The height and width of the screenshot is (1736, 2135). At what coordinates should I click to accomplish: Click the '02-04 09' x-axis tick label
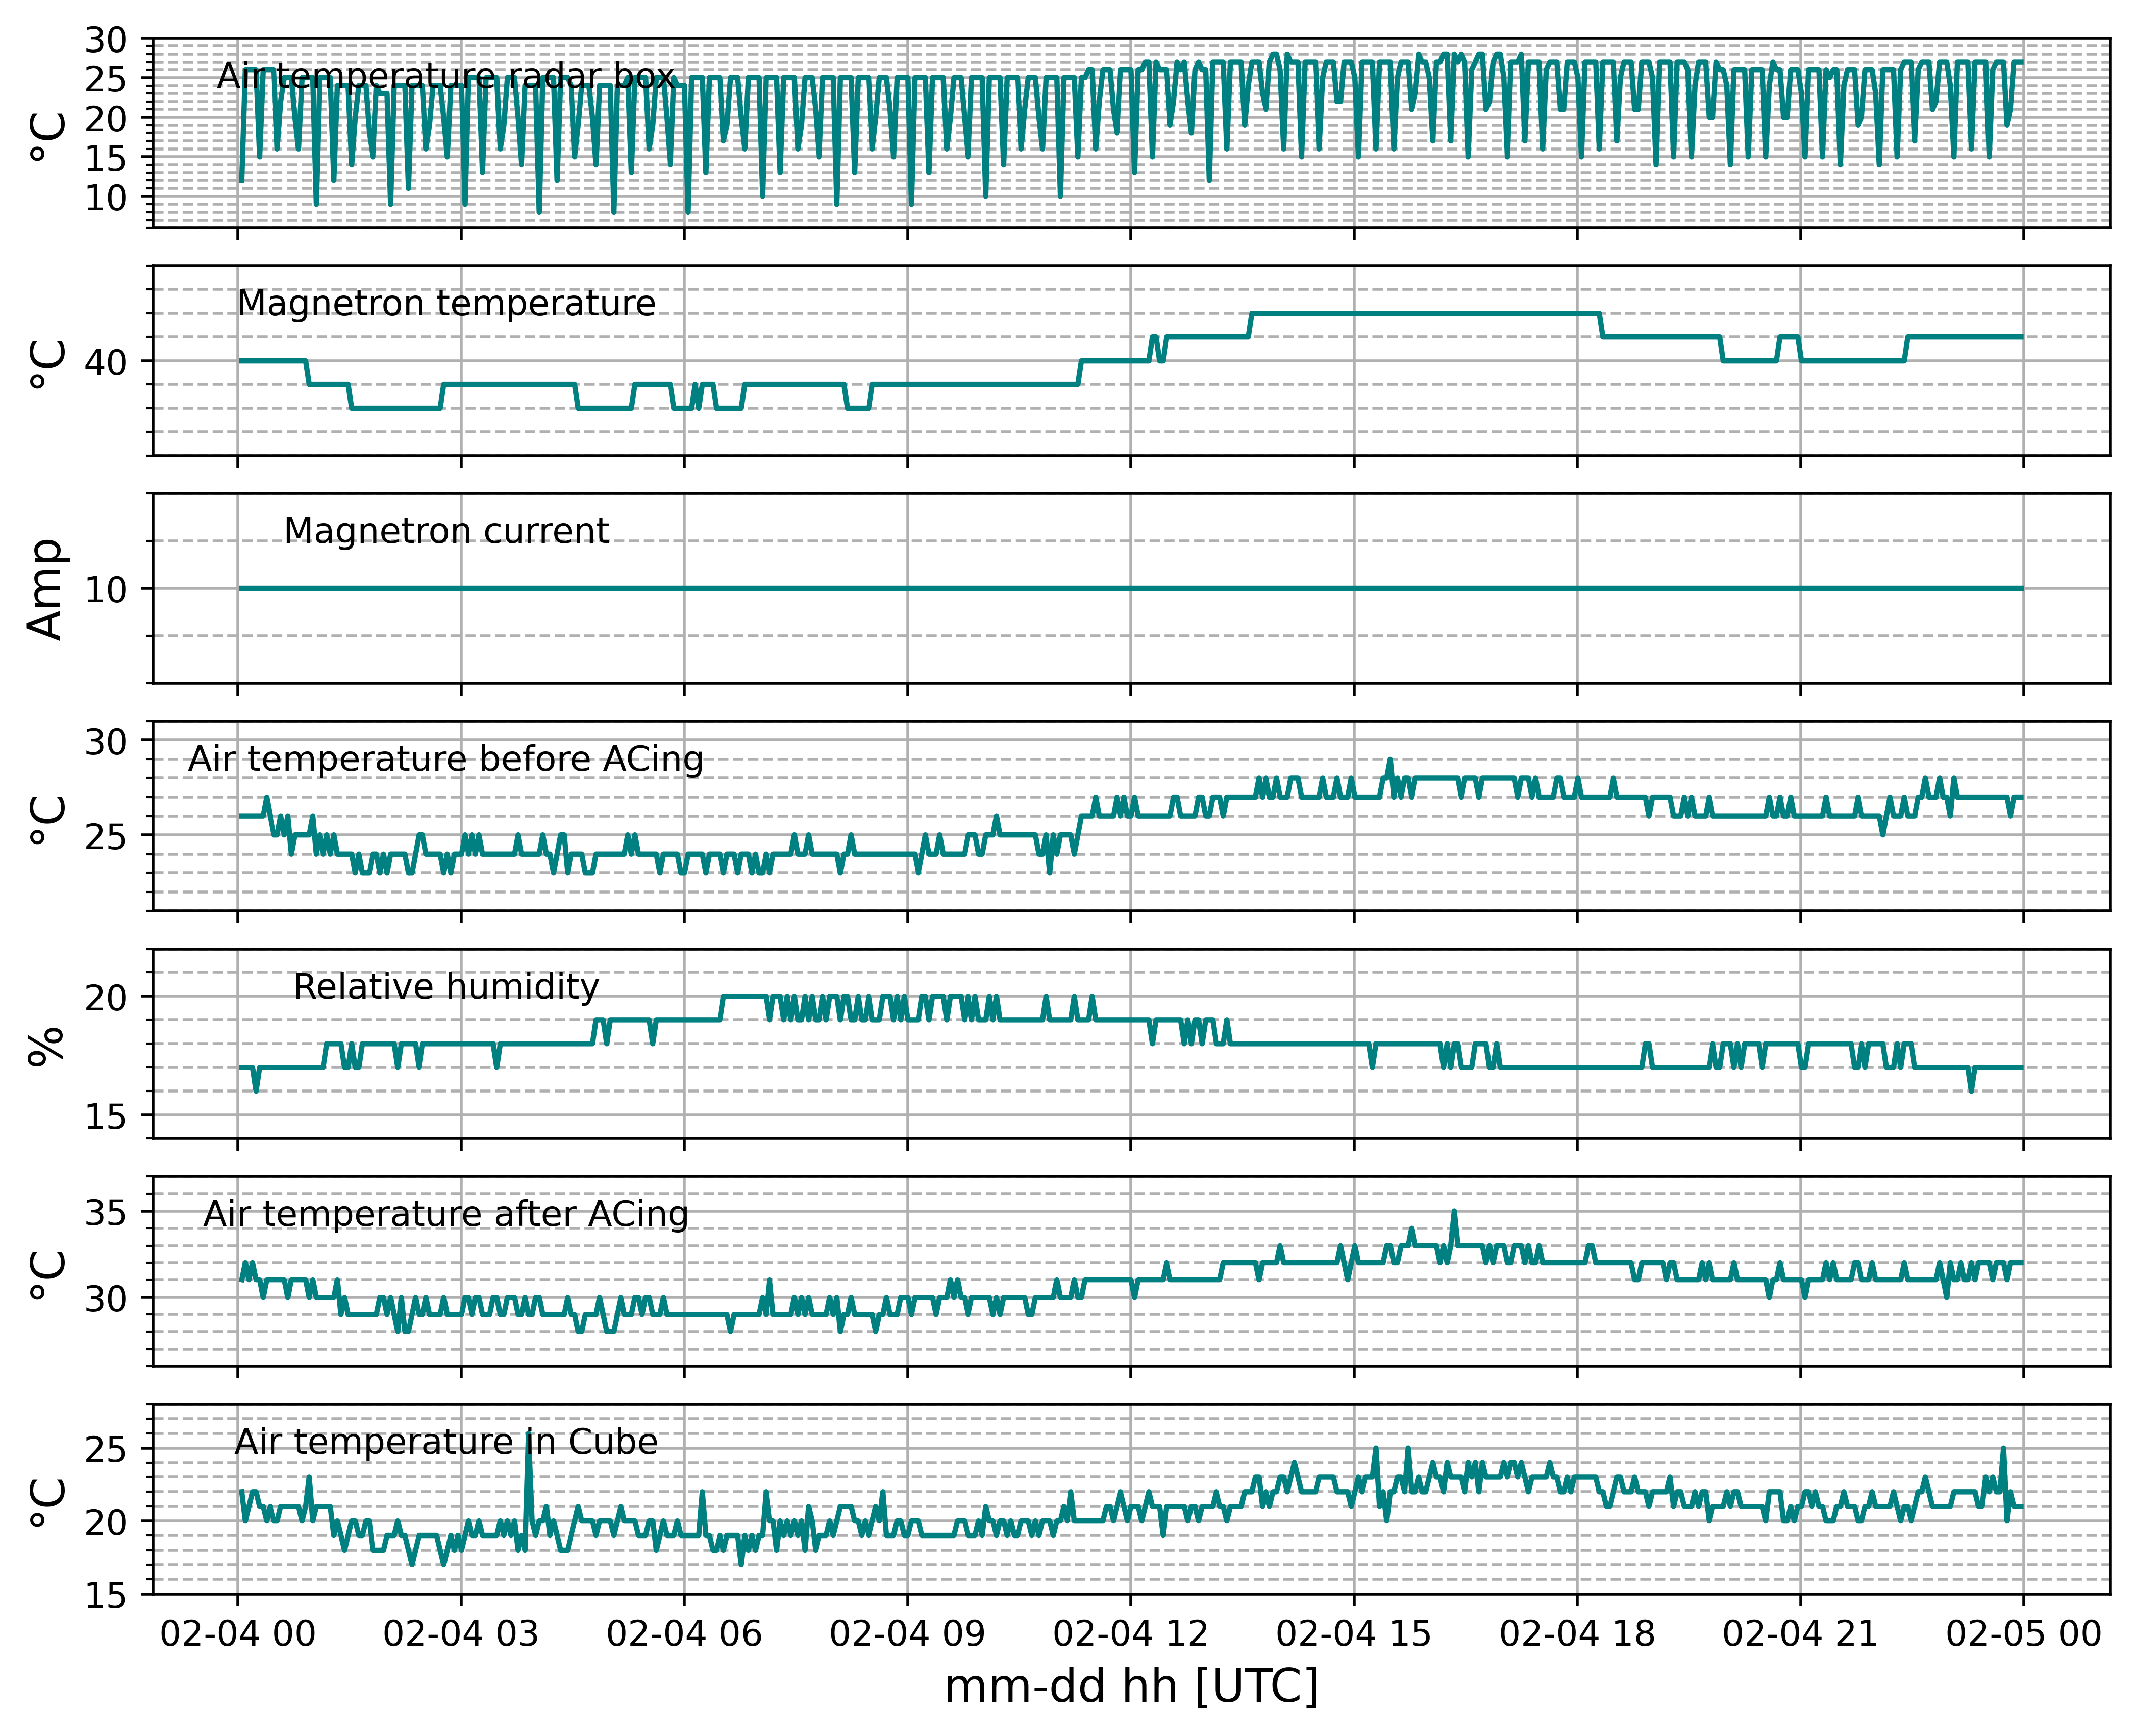(907, 1634)
